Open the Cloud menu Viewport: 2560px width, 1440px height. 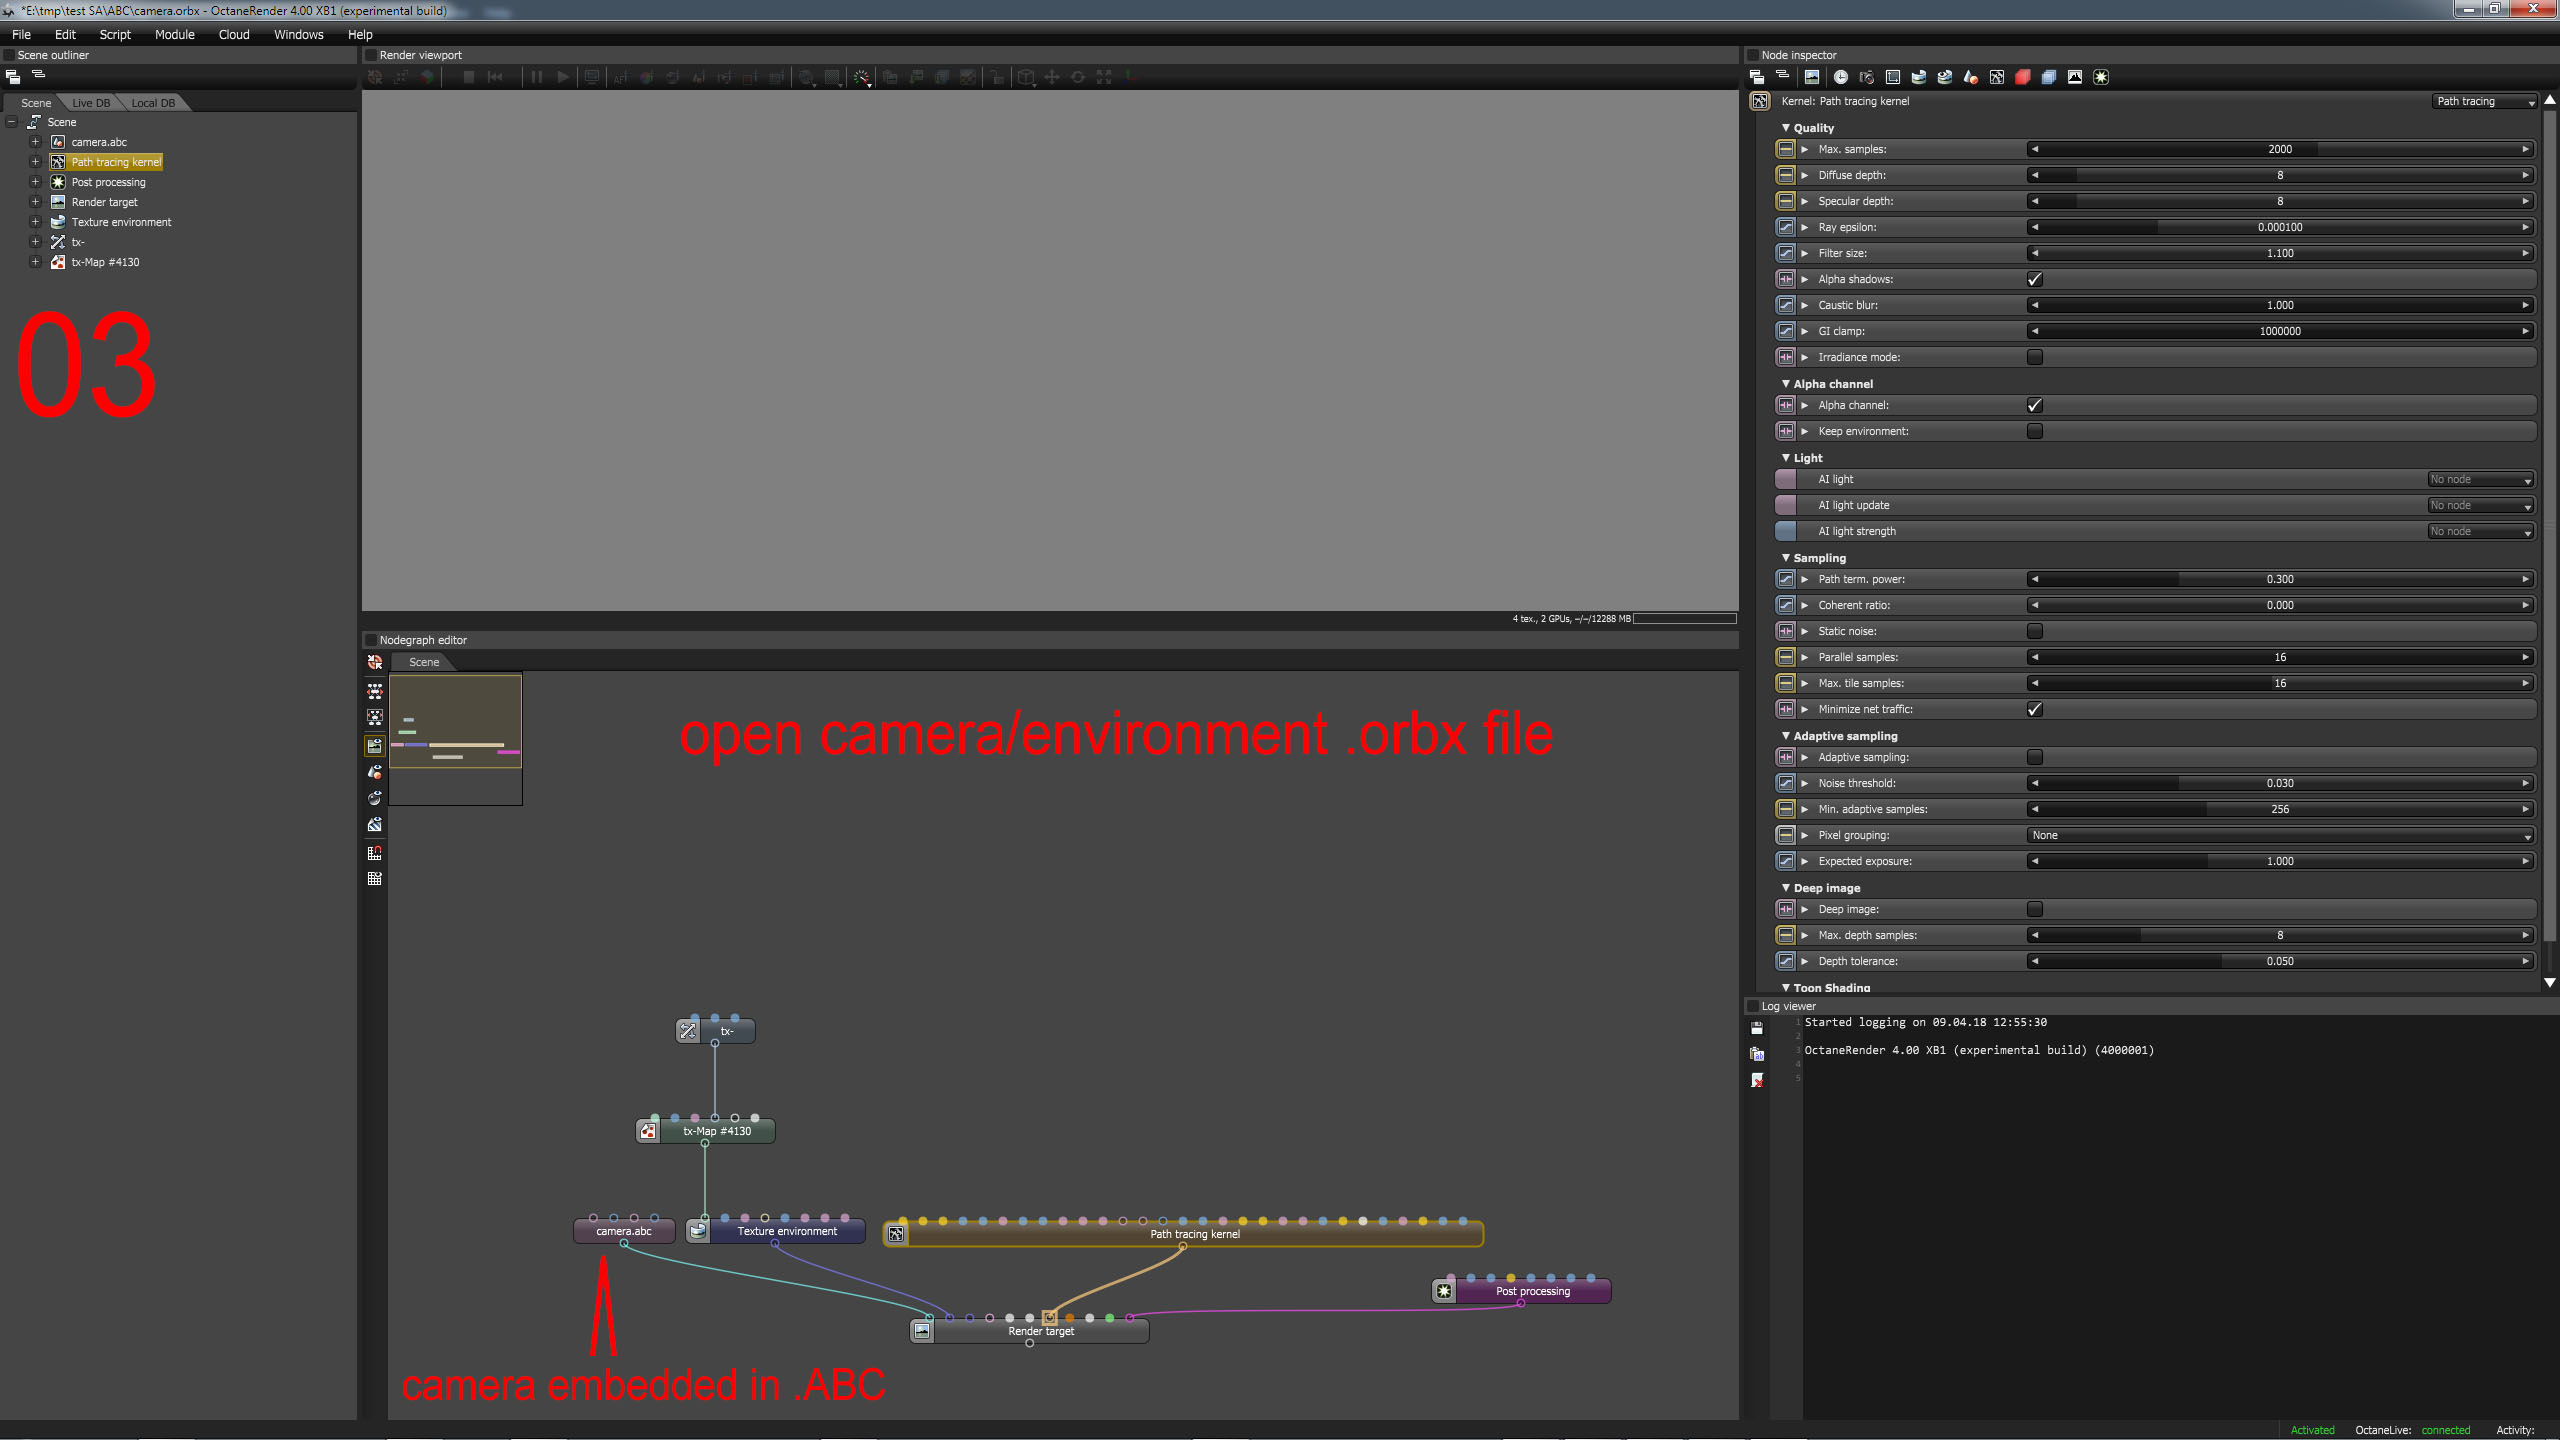pyautogui.click(x=234, y=34)
